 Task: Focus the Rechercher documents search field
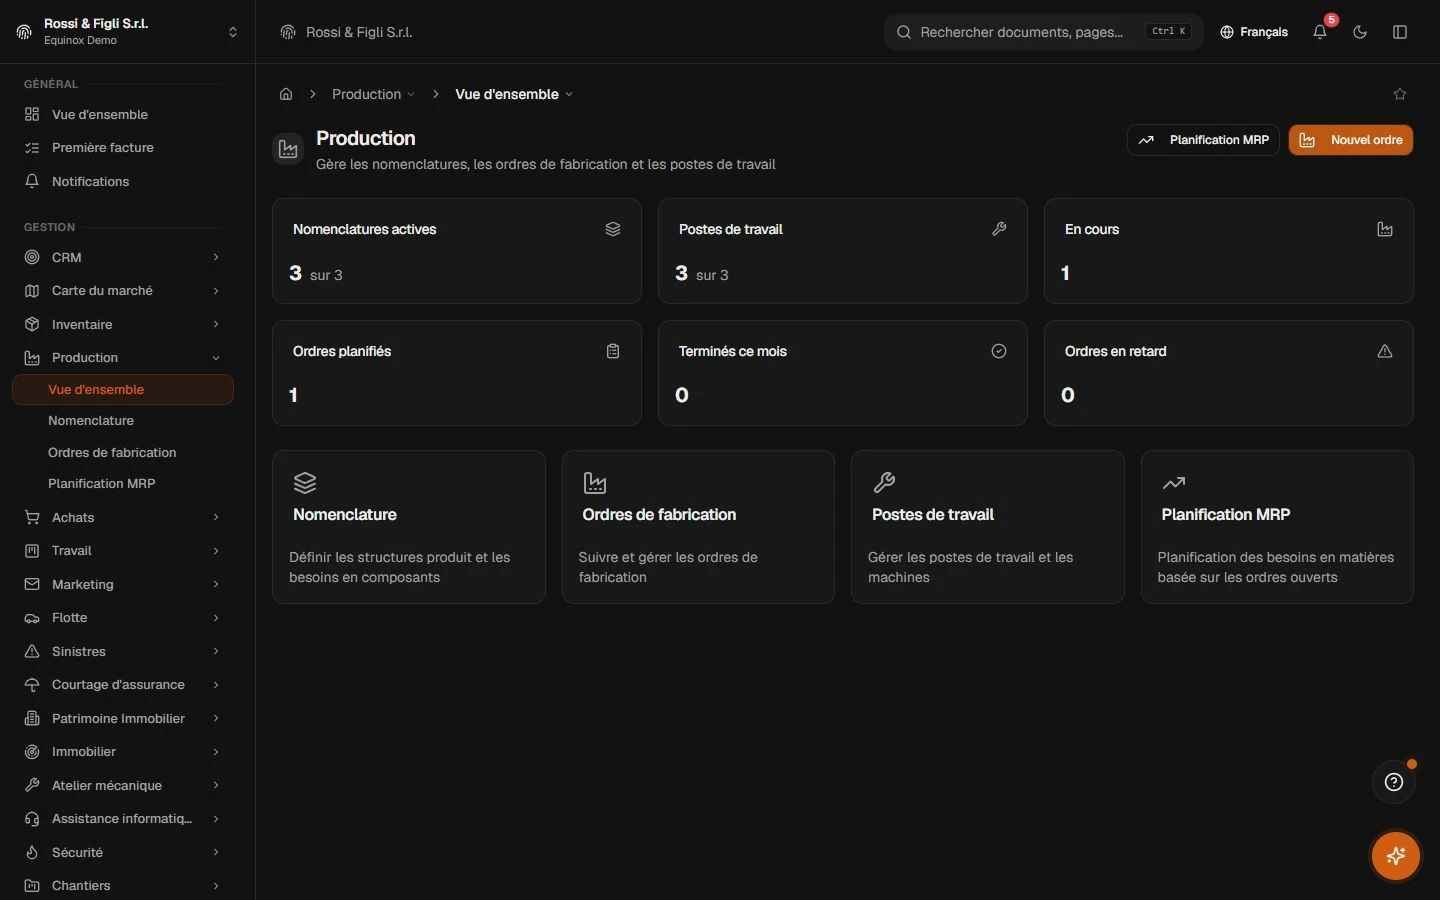coord(1044,32)
